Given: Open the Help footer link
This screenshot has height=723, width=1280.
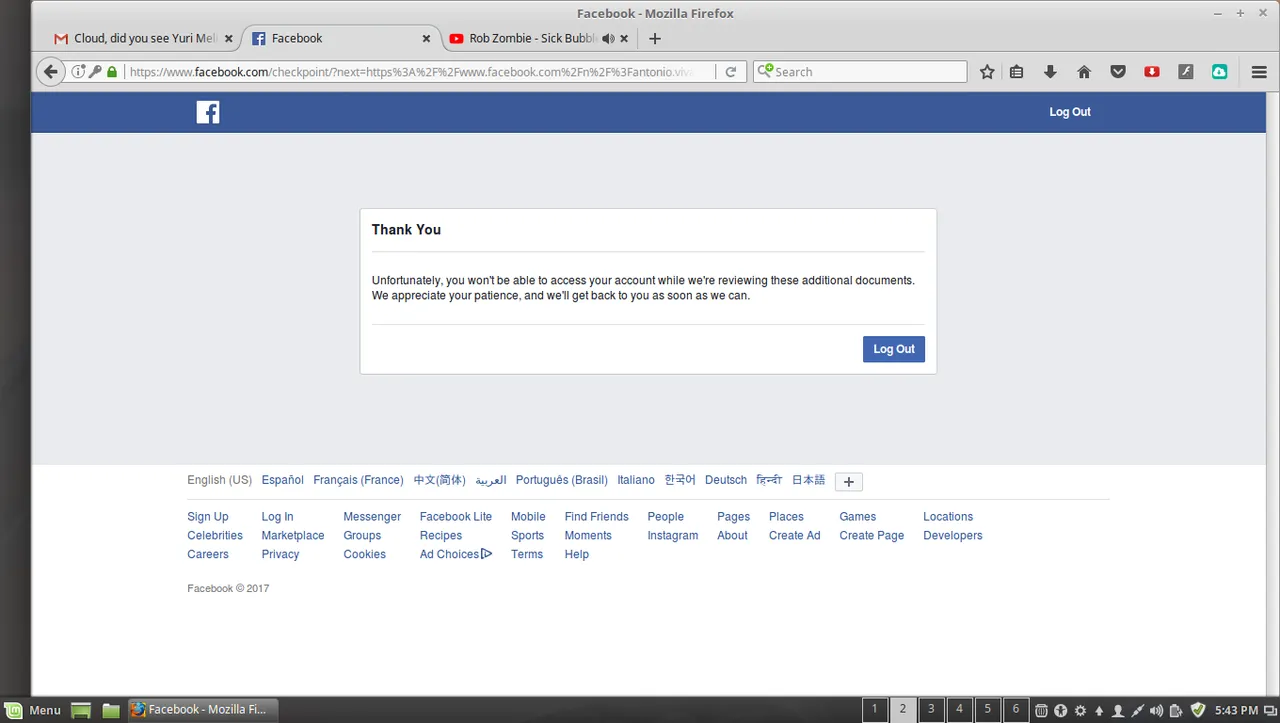Looking at the screenshot, I should tap(577, 555).
